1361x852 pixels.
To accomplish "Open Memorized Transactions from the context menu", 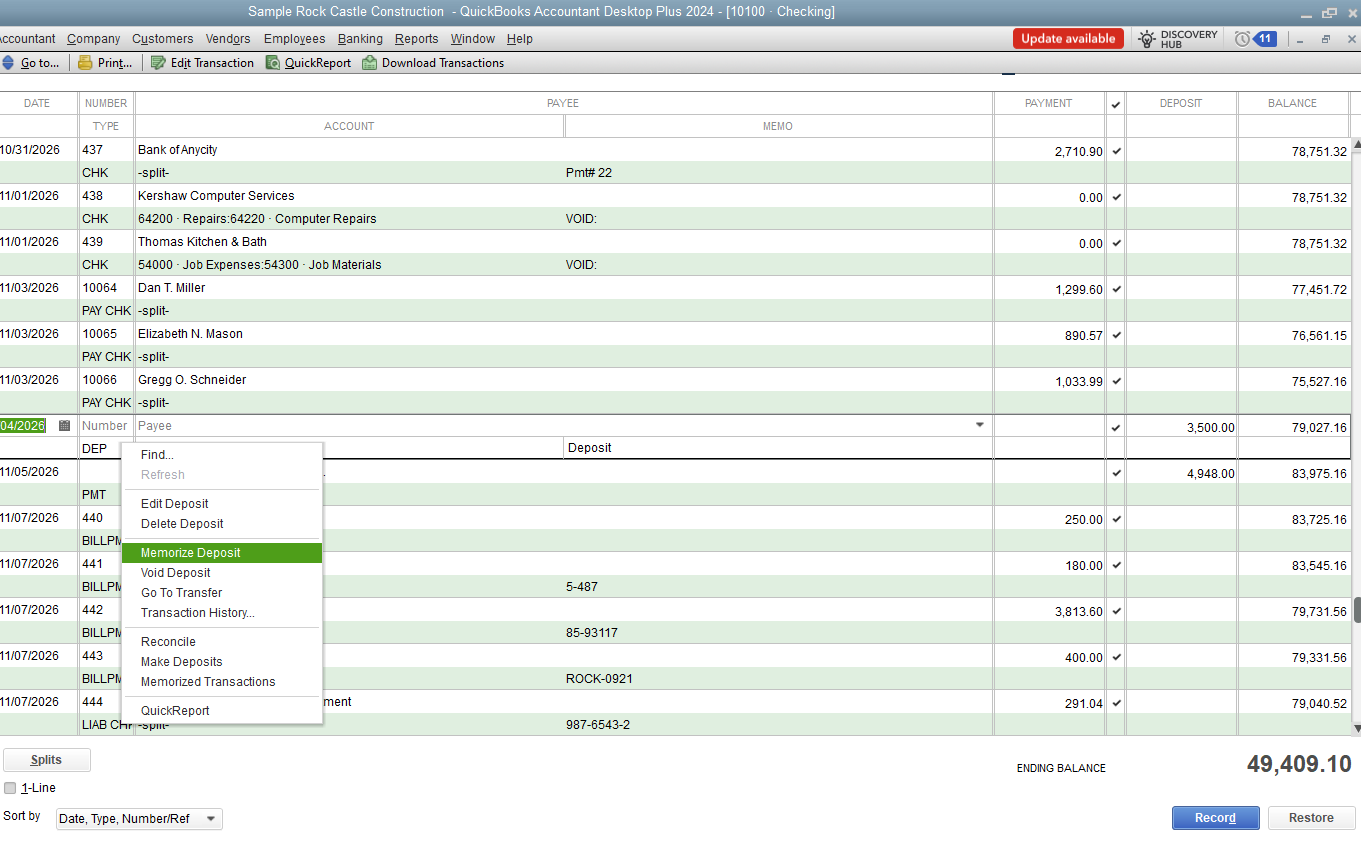I will [x=222, y=682].
